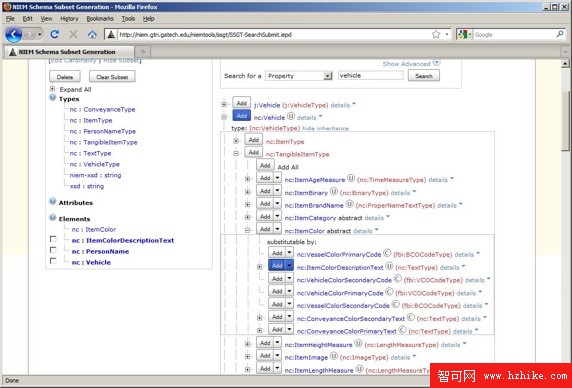Viewport: 572px width, 388px height.
Task: Click the Delete button
Action: click(x=65, y=77)
